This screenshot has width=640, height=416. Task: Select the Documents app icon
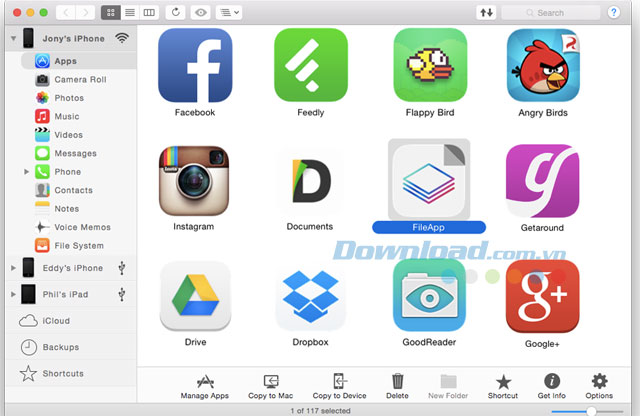click(x=310, y=181)
